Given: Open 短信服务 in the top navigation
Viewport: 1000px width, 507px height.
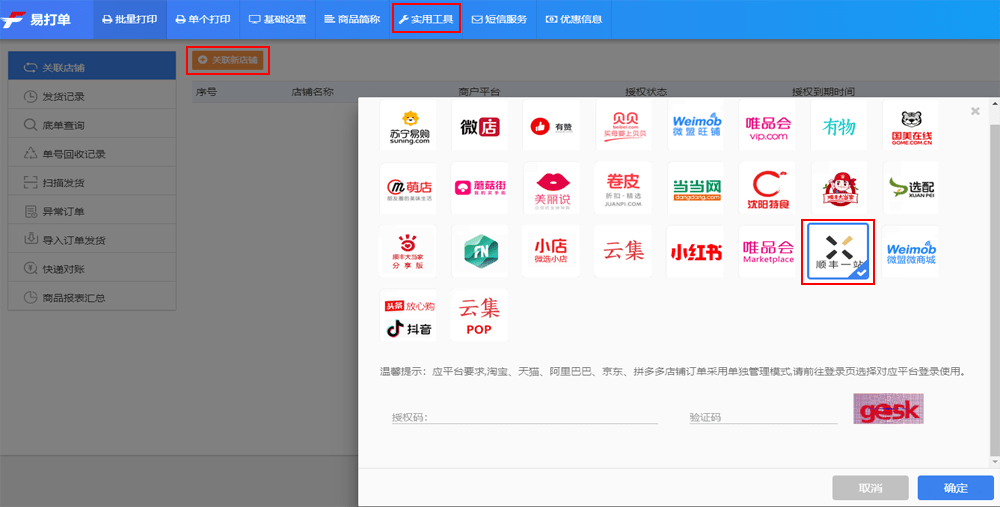Looking at the screenshot, I should (x=499, y=19).
